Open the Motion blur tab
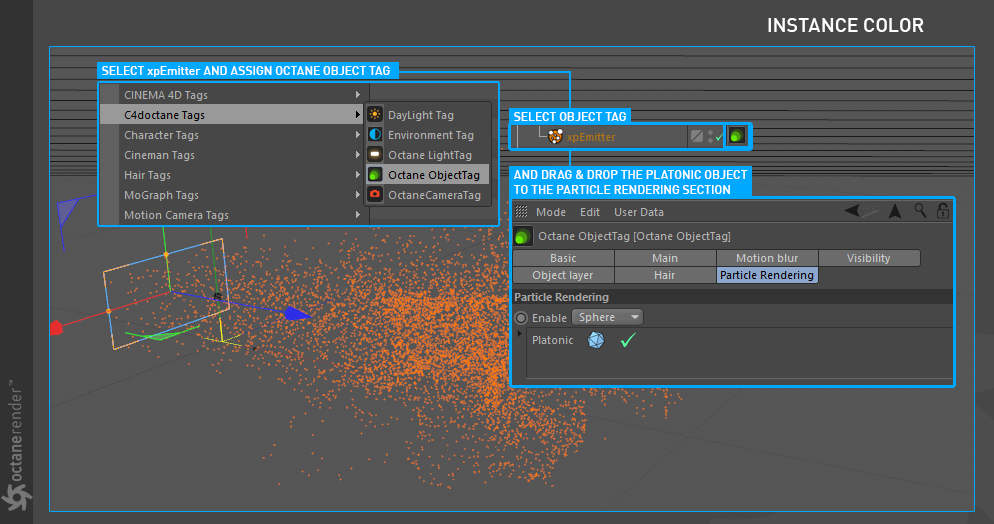This screenshot has height=524, width=994. 767,258
